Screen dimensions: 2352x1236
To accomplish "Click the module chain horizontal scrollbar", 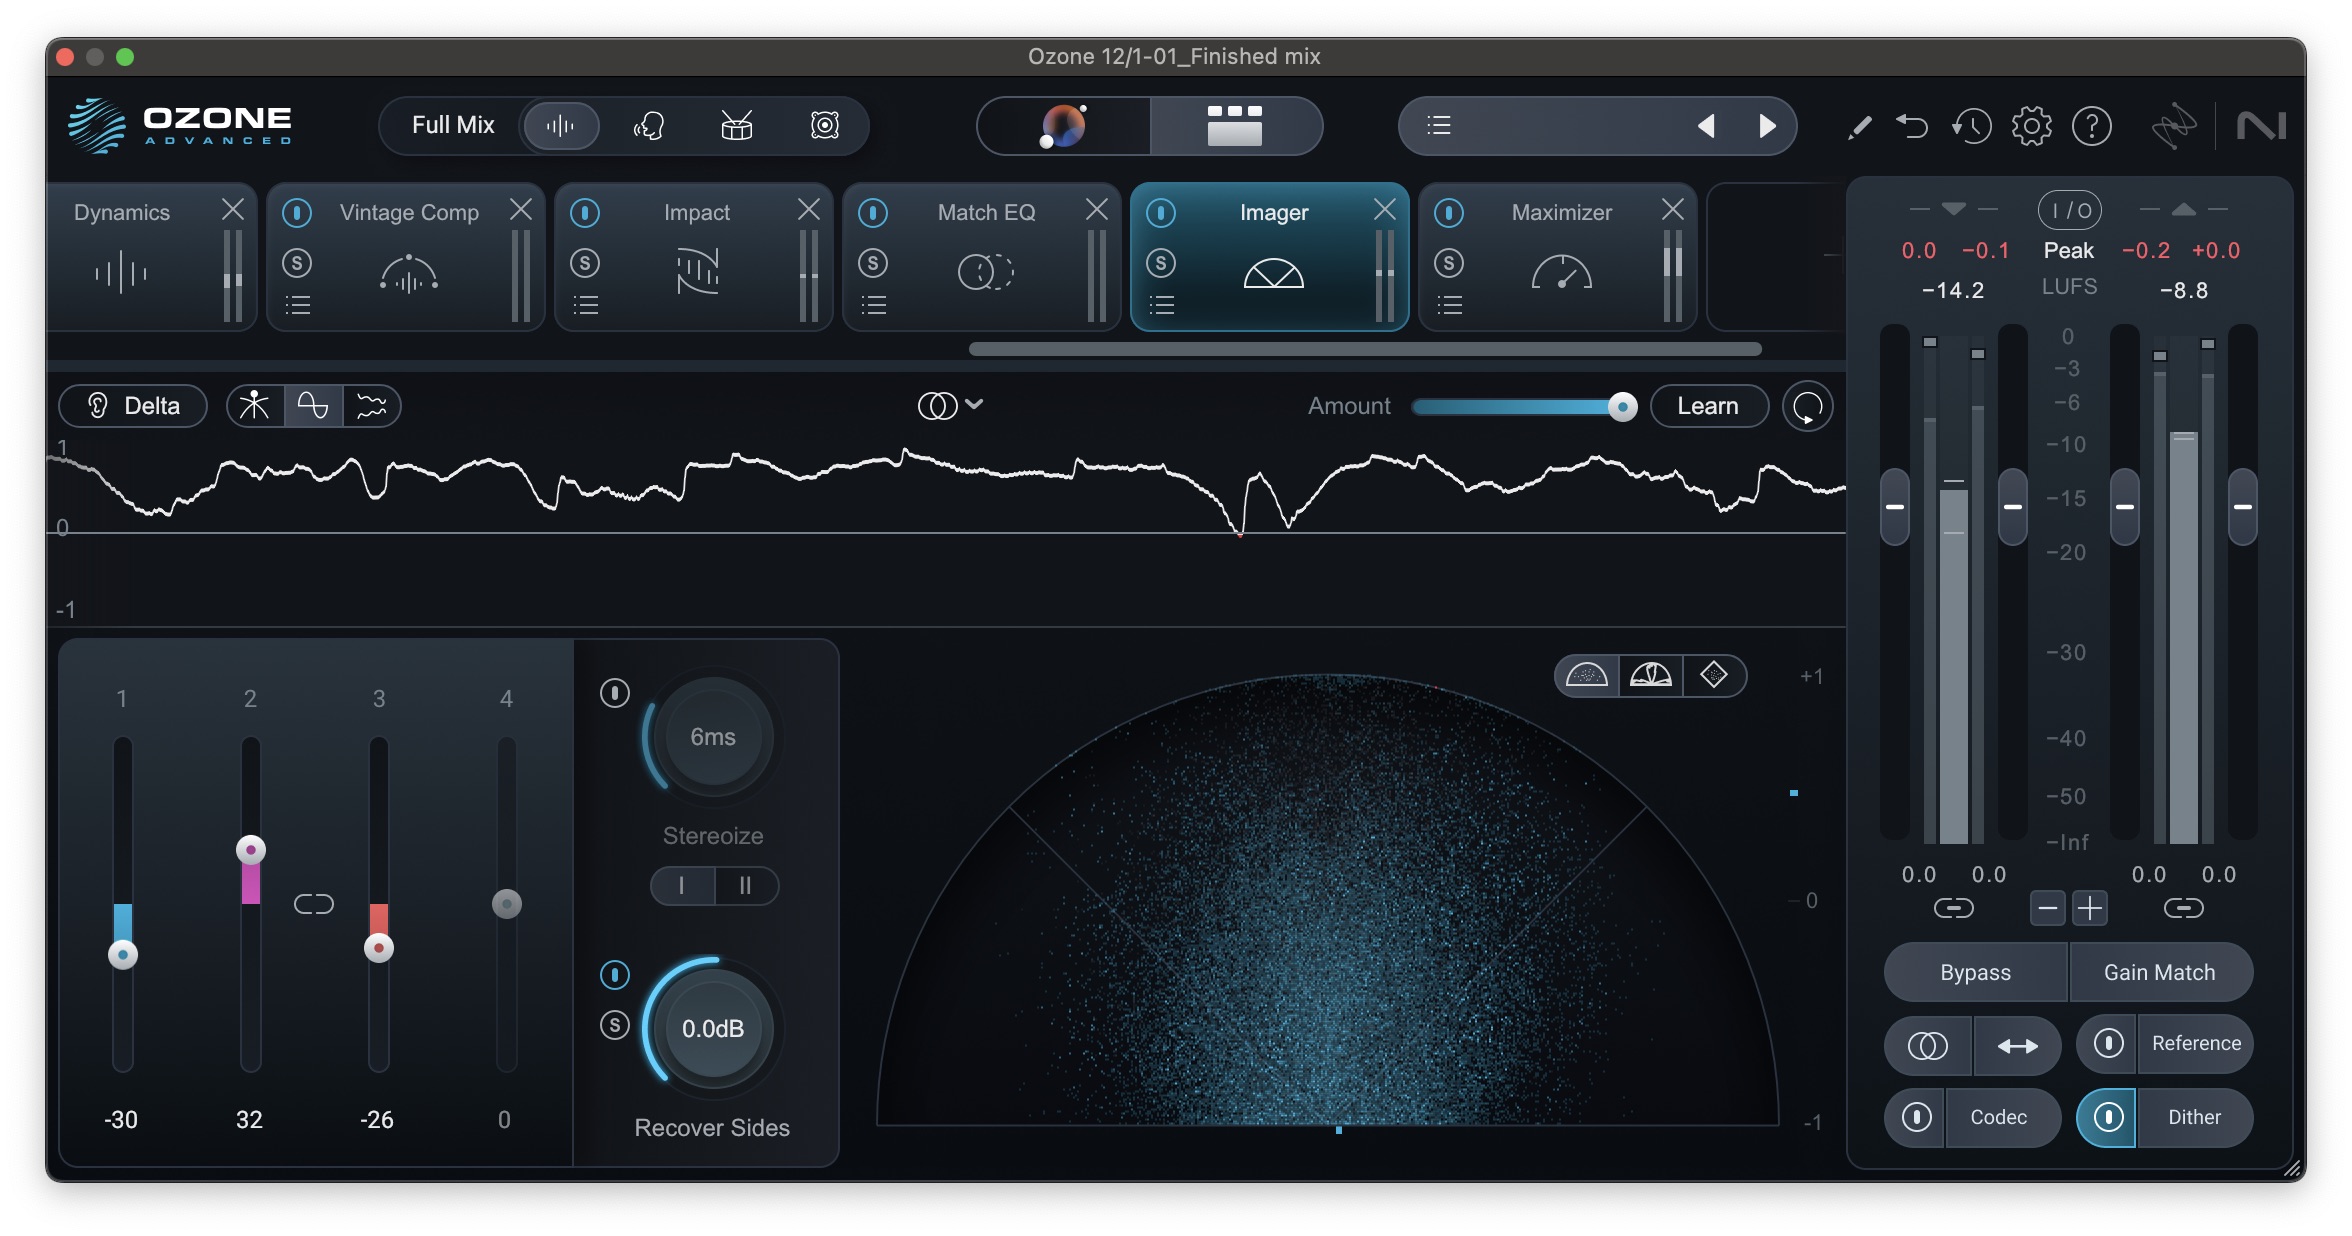I will click(1365, 349).
